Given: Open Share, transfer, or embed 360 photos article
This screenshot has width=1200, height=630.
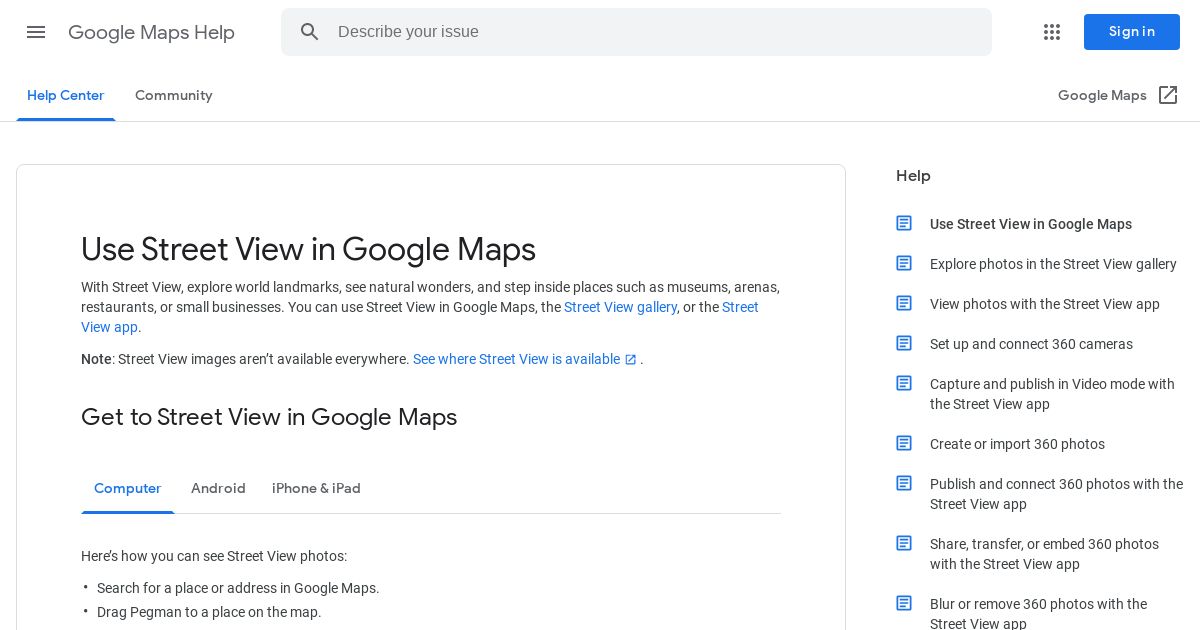Looking at the screenshot, I should tap(1044, 554).
